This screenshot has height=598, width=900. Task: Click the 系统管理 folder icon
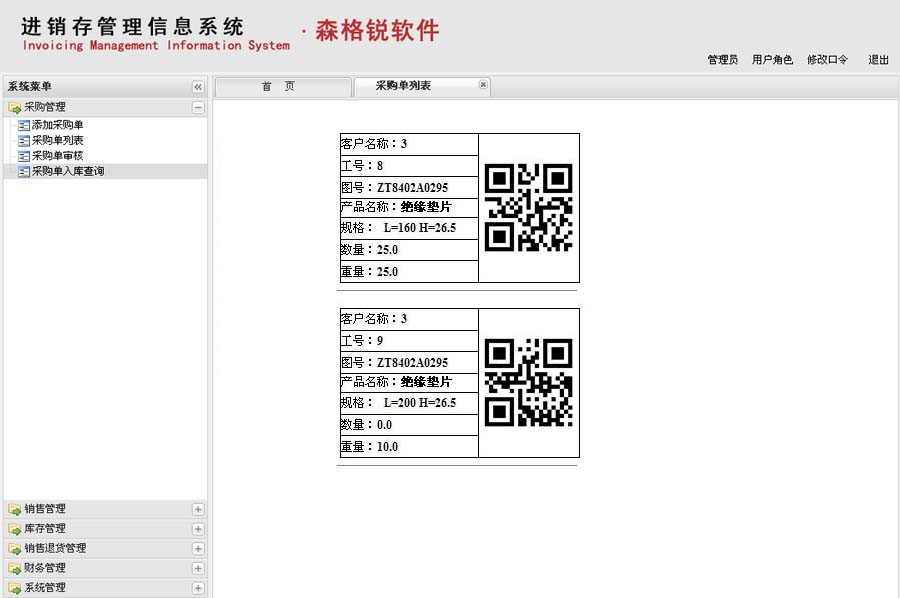15,588
